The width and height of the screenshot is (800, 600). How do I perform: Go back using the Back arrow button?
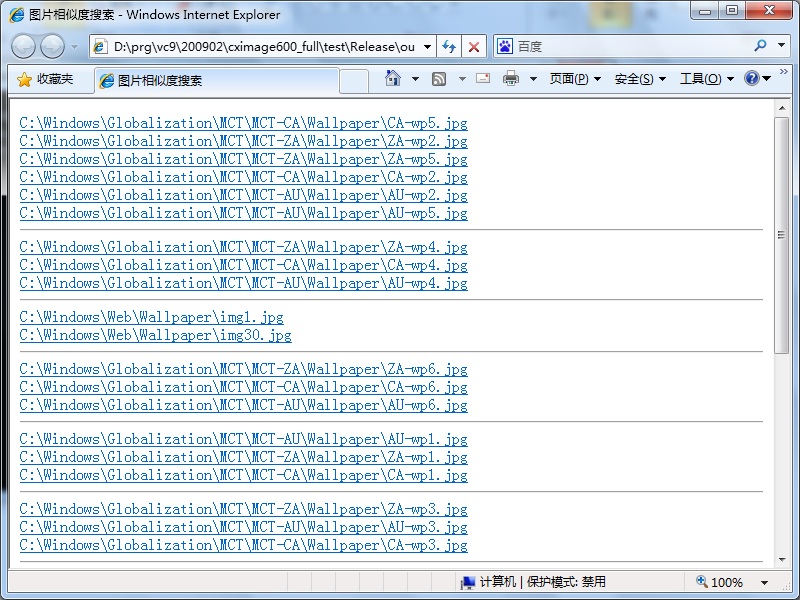(x=23, y=47)
